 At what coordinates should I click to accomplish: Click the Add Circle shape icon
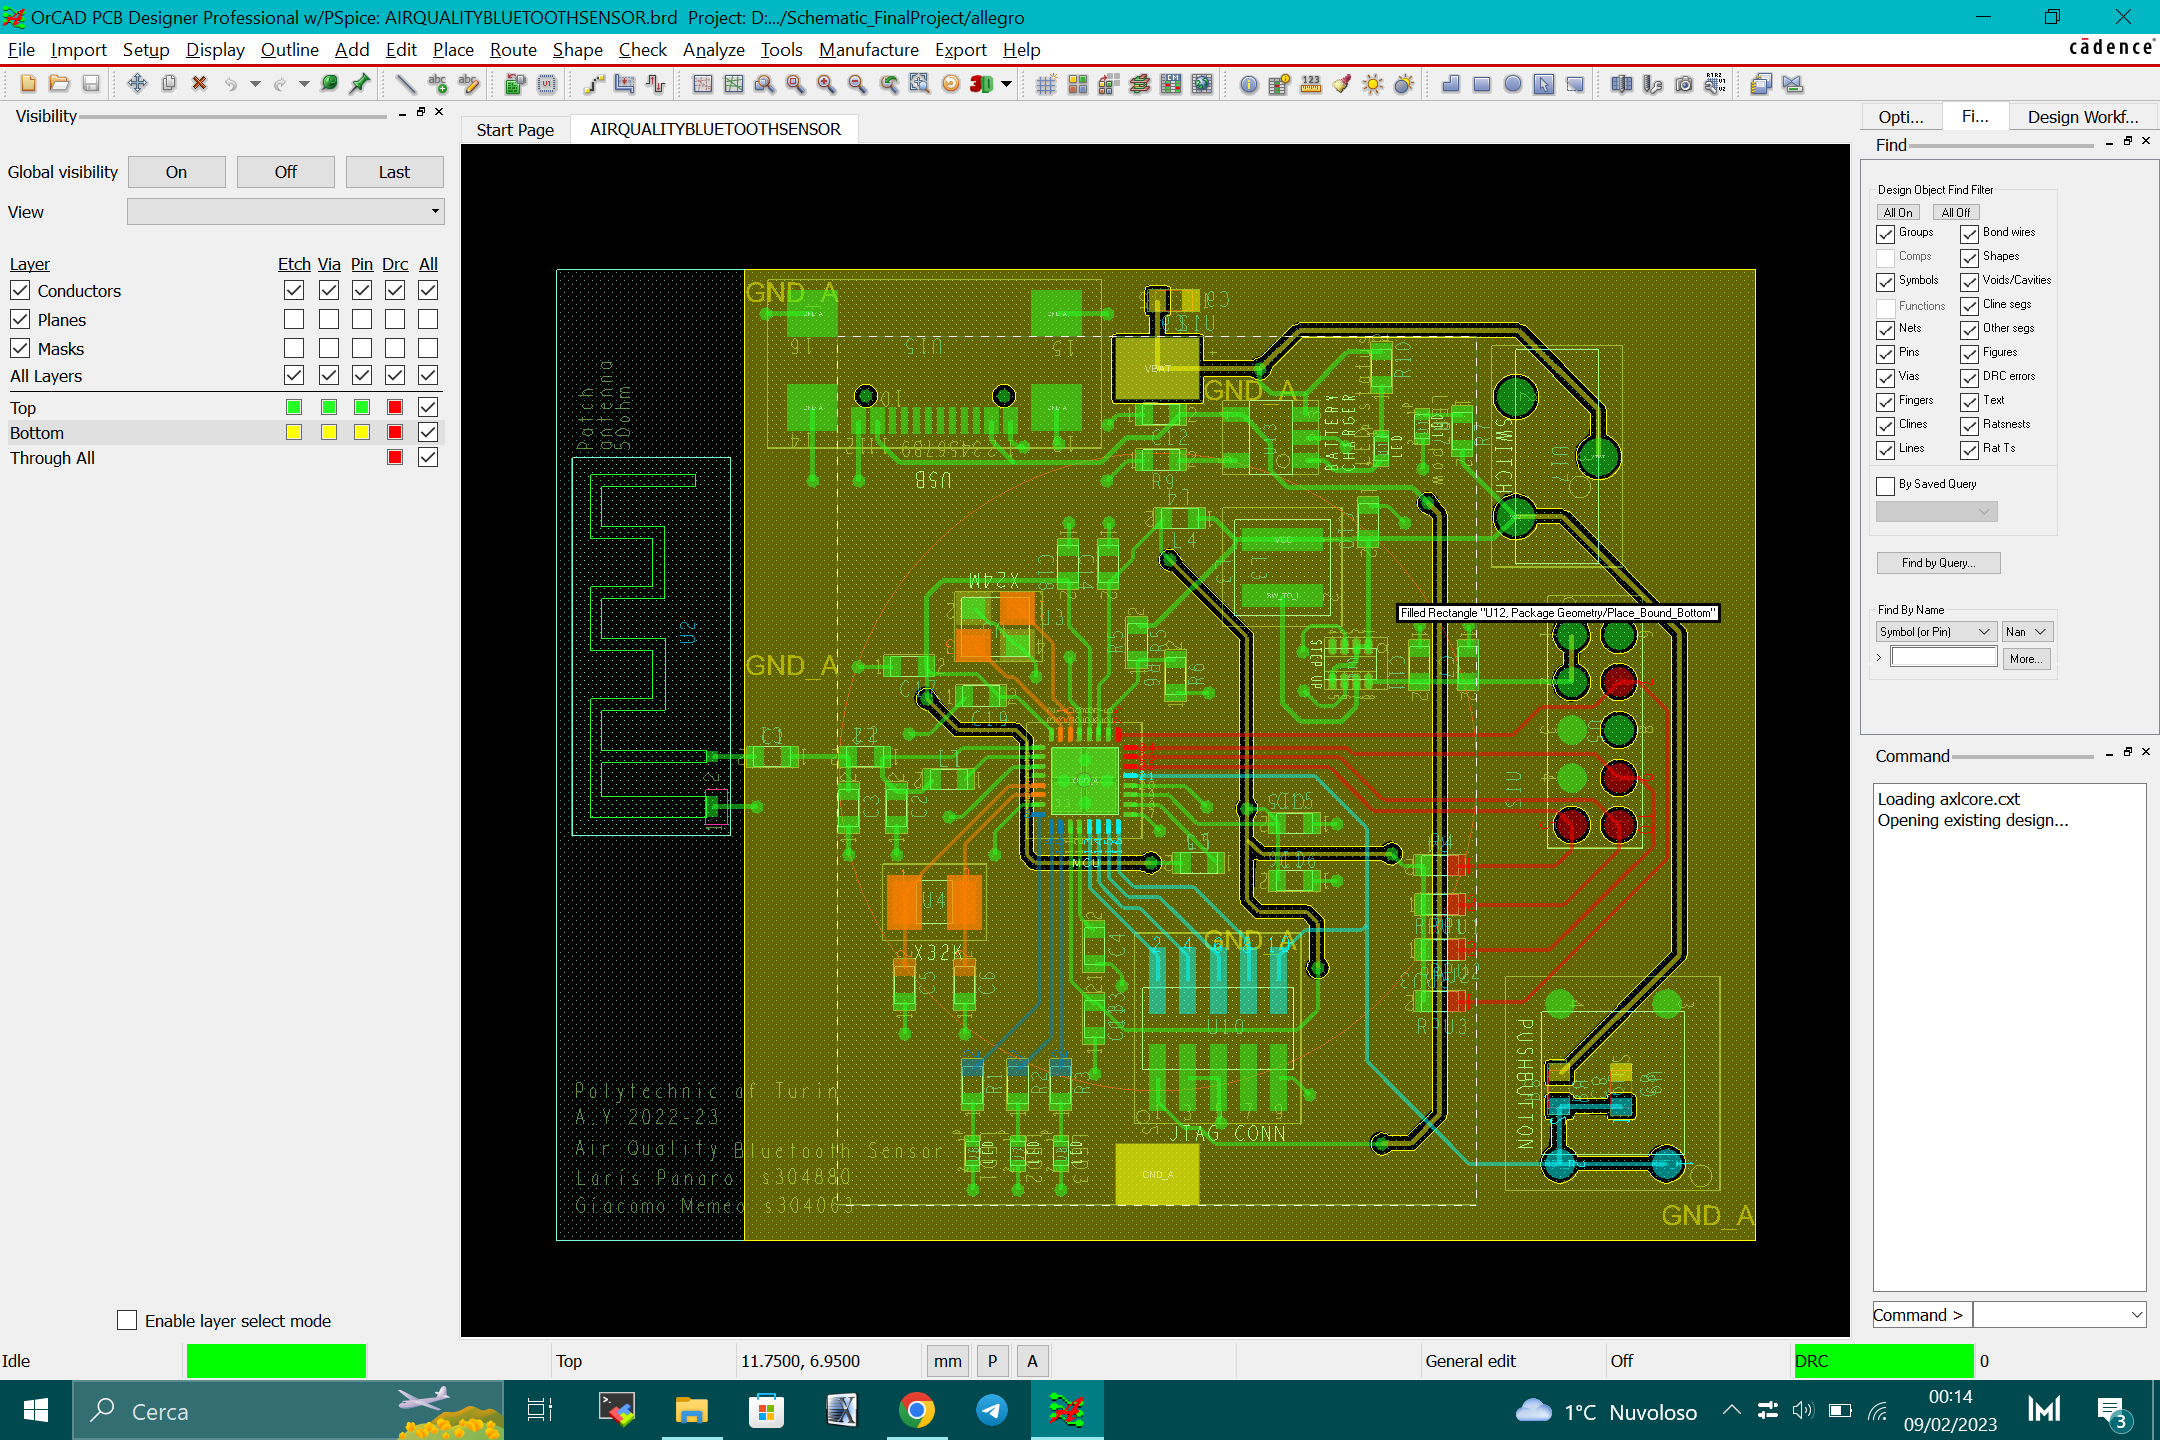pyautogui.click(x=1512, y=84)
